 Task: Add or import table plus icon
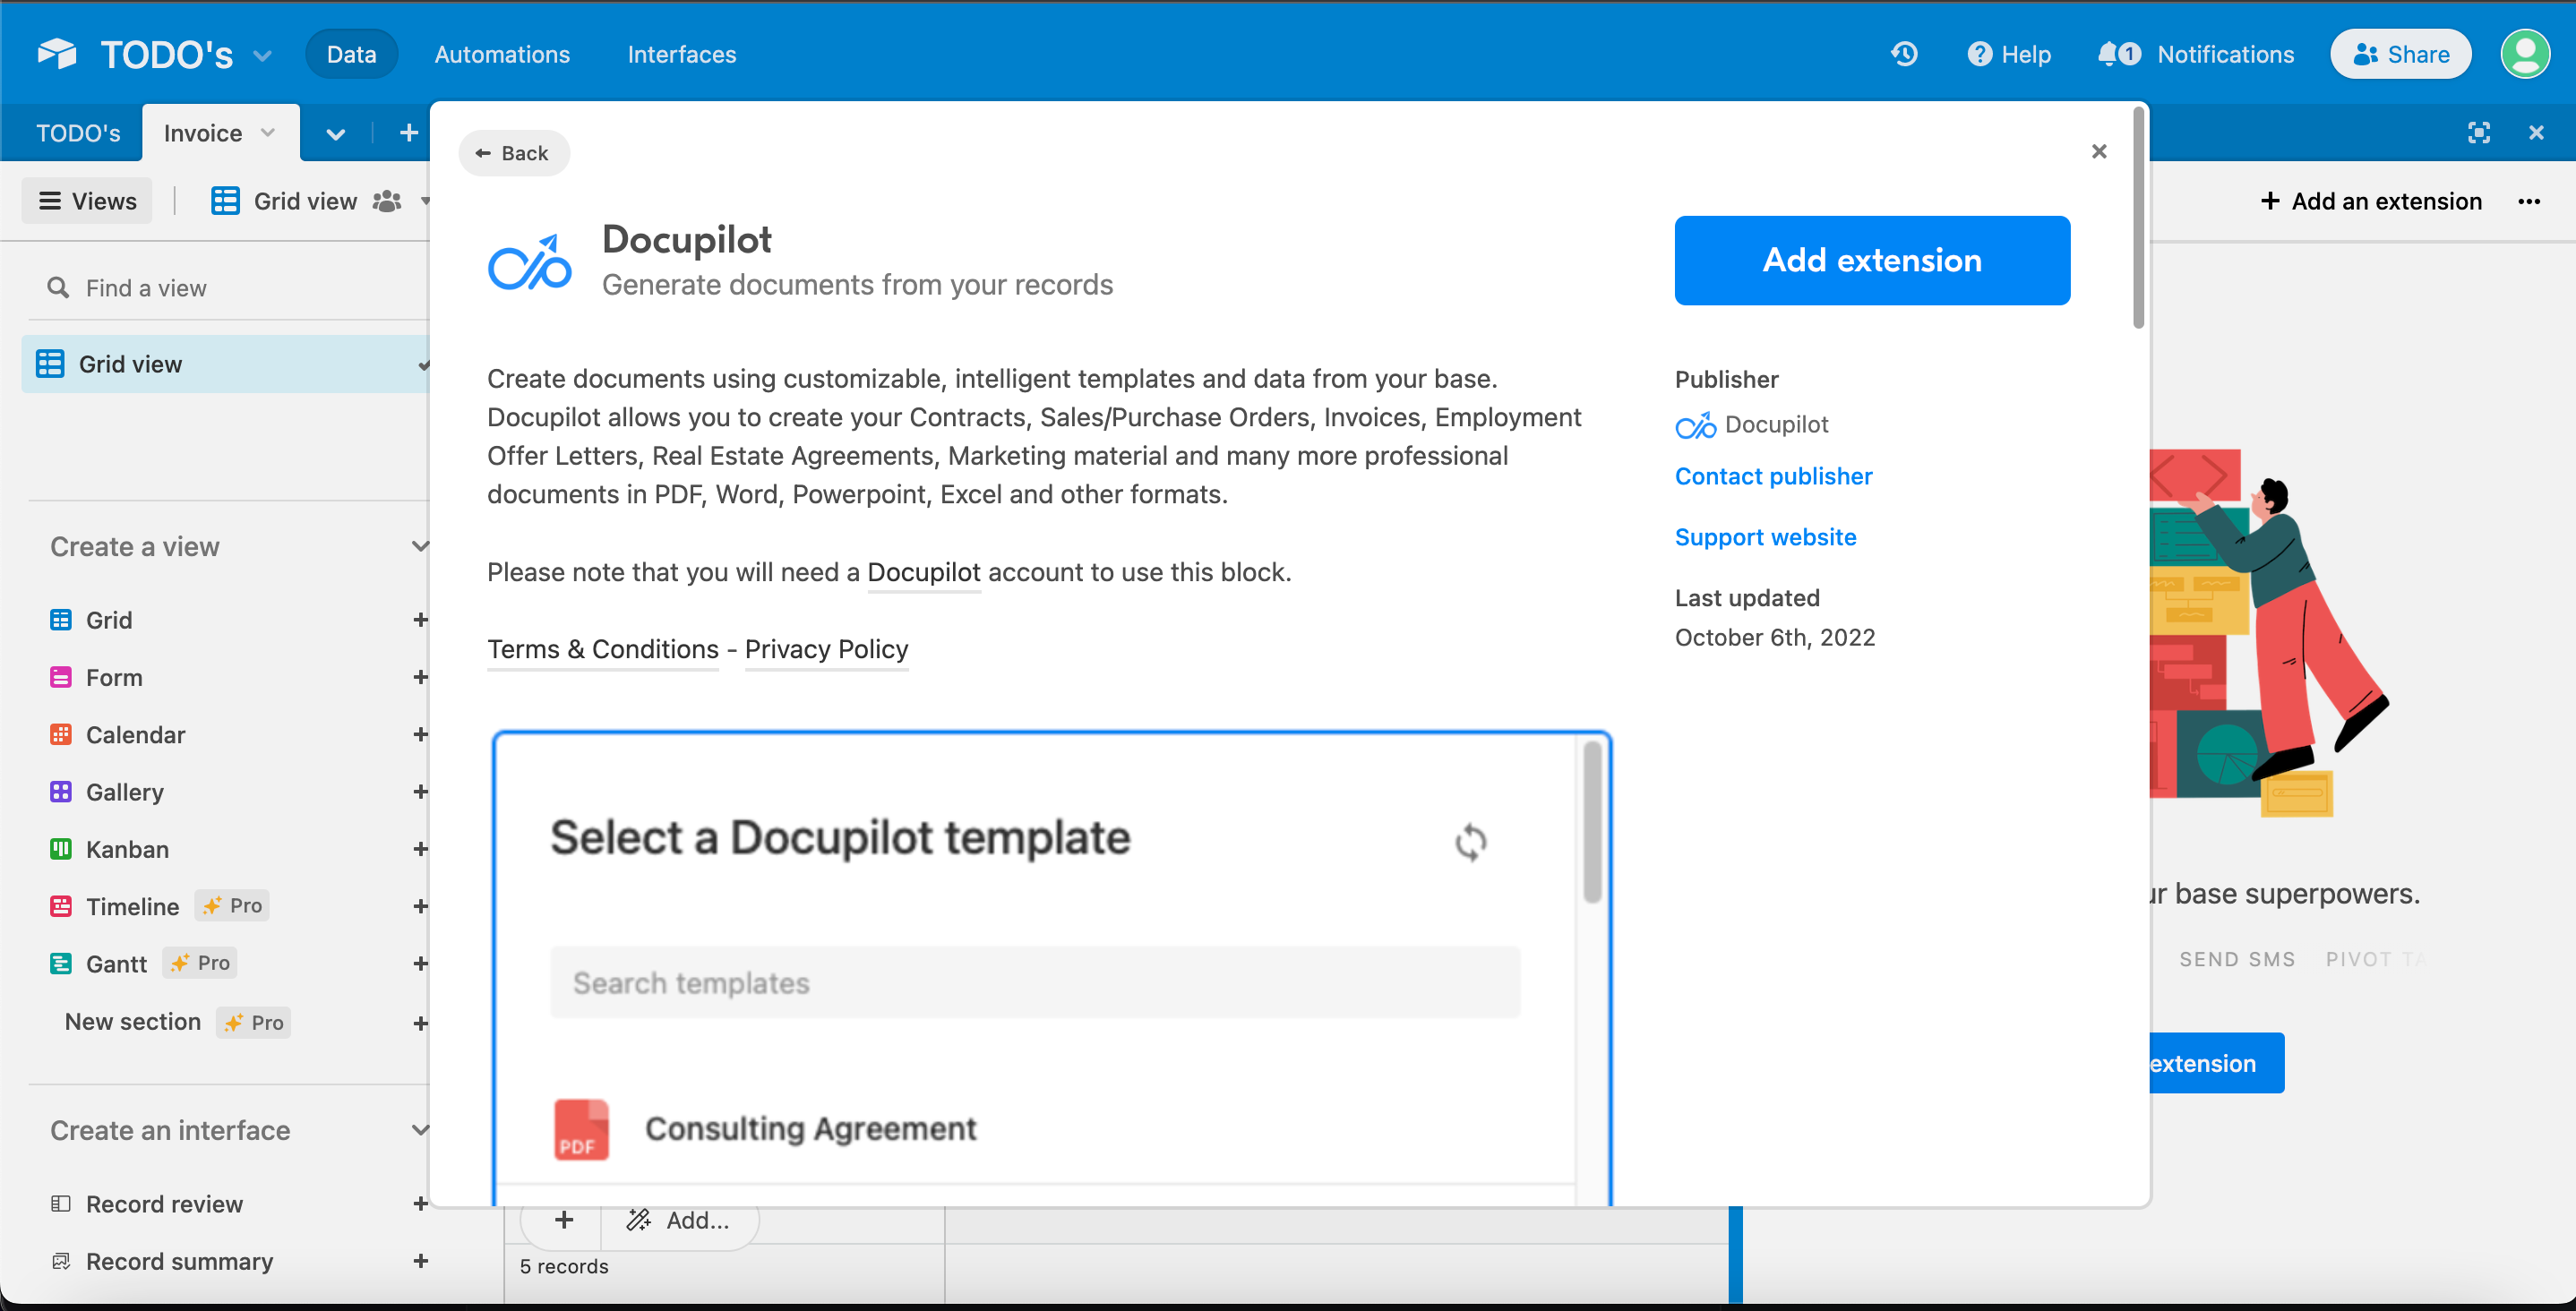[x=408, y=132]
